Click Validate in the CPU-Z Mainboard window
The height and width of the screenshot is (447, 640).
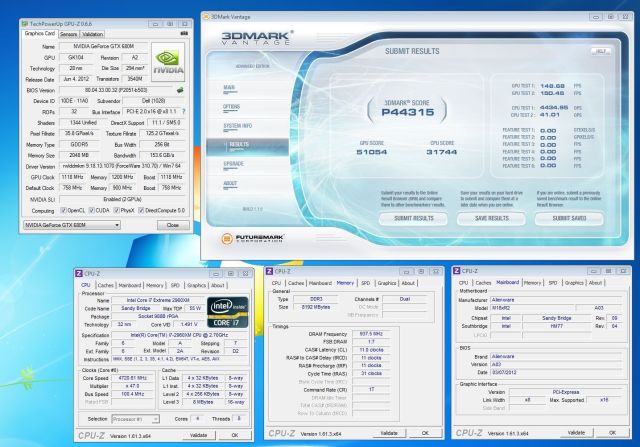(576, 432)
